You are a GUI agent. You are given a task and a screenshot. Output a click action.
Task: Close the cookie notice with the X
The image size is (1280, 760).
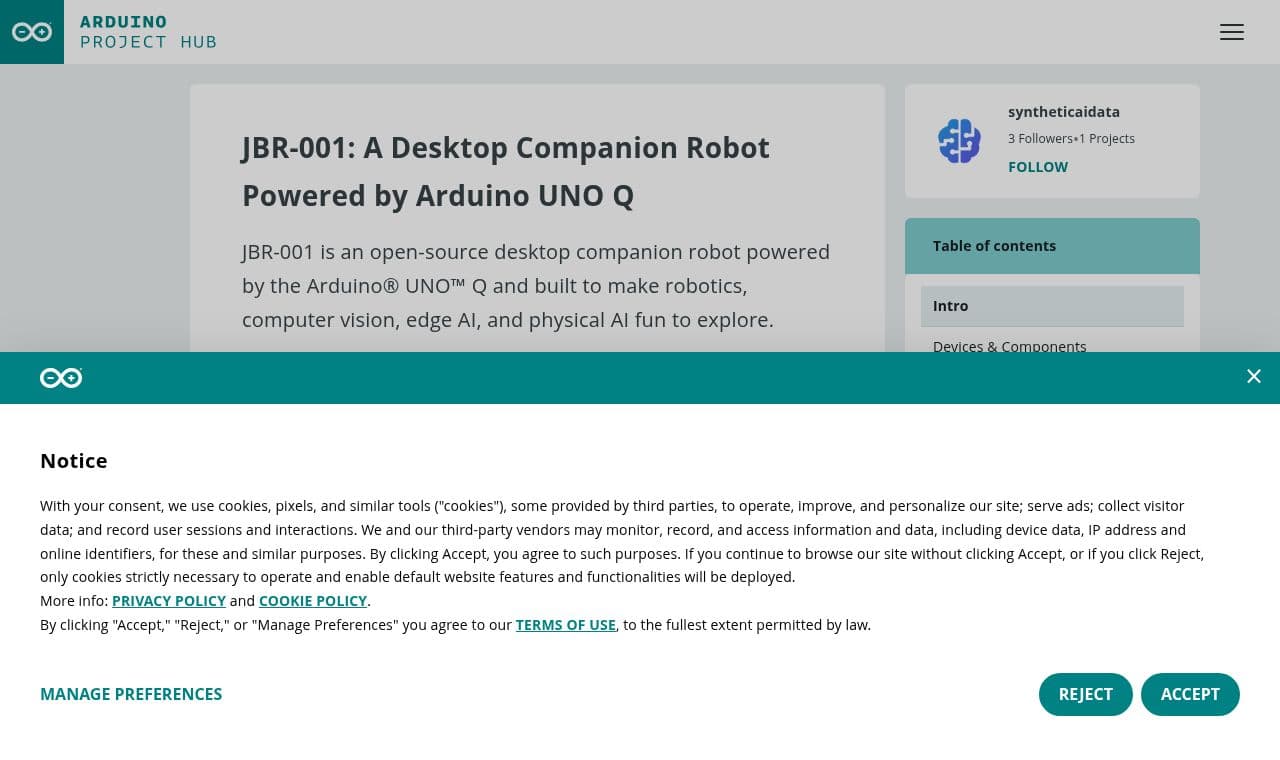(1254, 376)
